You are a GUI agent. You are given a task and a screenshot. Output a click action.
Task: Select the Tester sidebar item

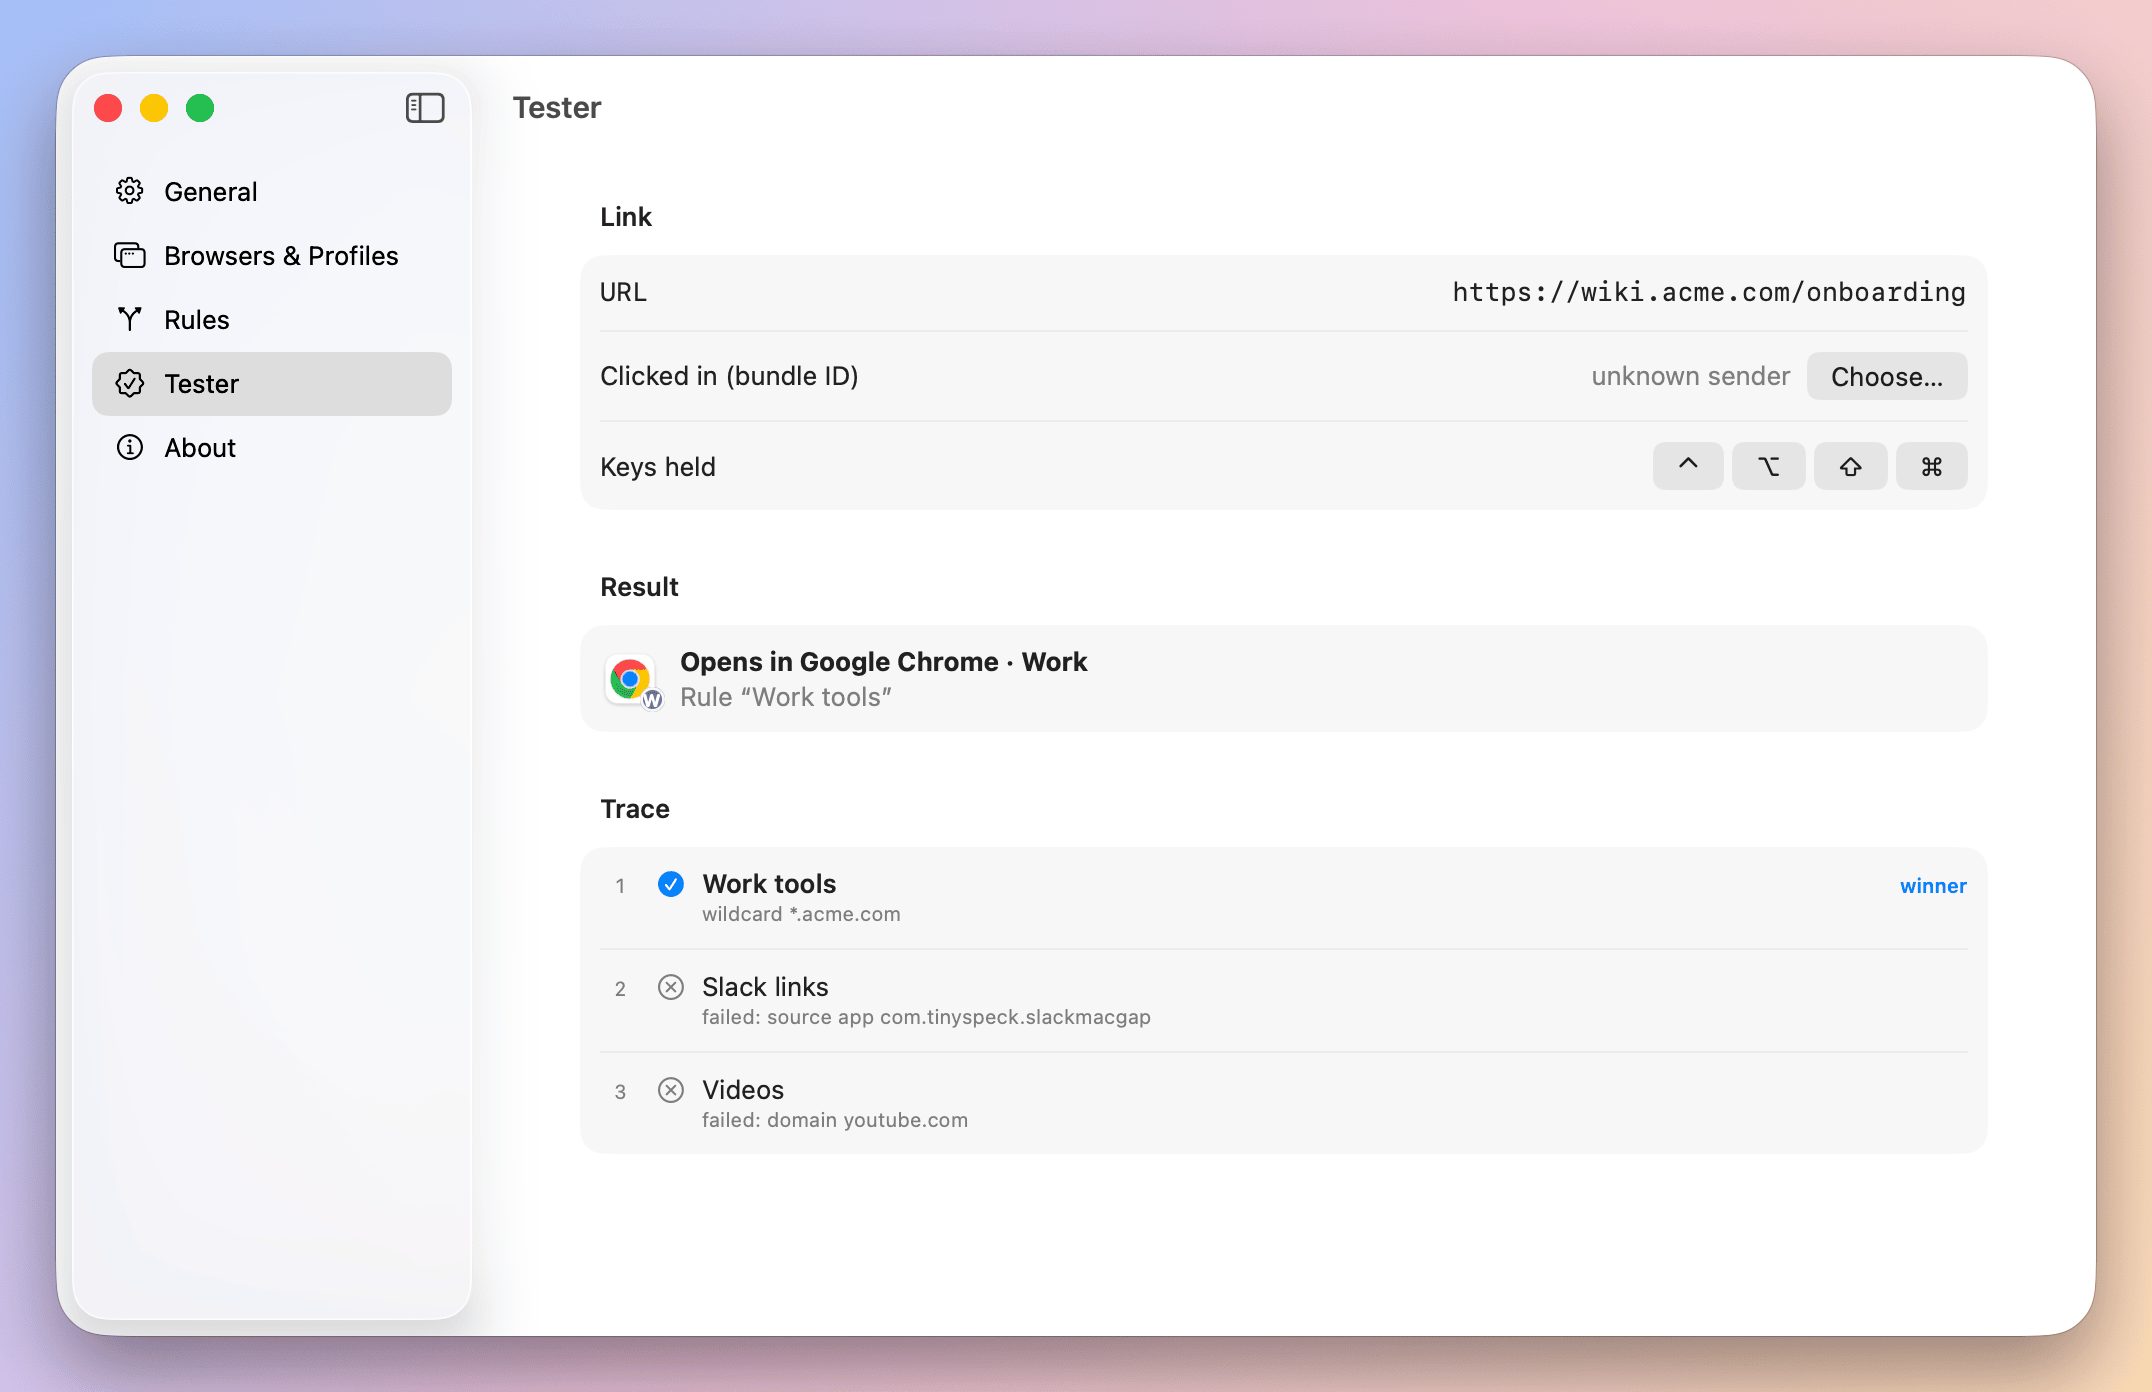click(272, 383)
